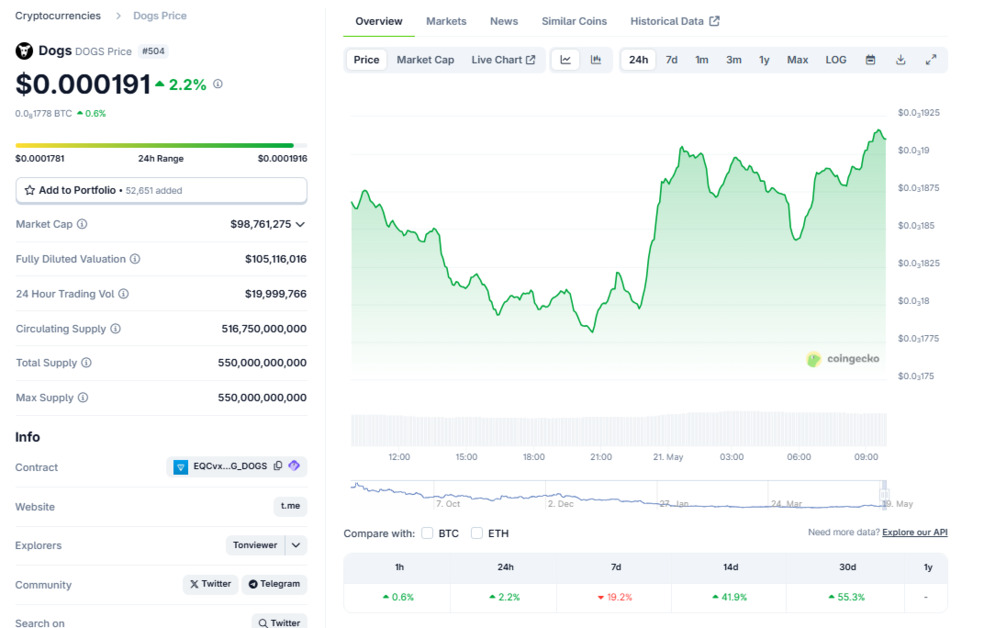
Task: Open the calendar date range picker
Action: coord(870,60)
